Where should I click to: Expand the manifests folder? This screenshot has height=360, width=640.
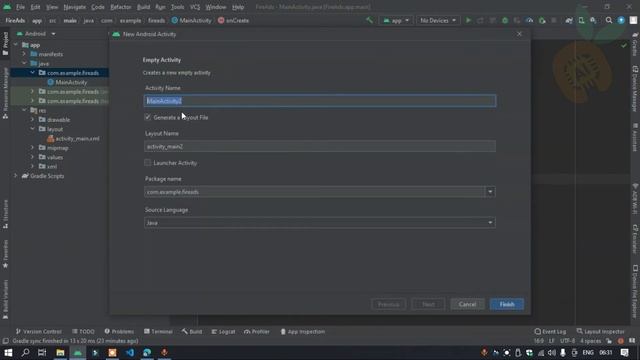tap(24, 54)
